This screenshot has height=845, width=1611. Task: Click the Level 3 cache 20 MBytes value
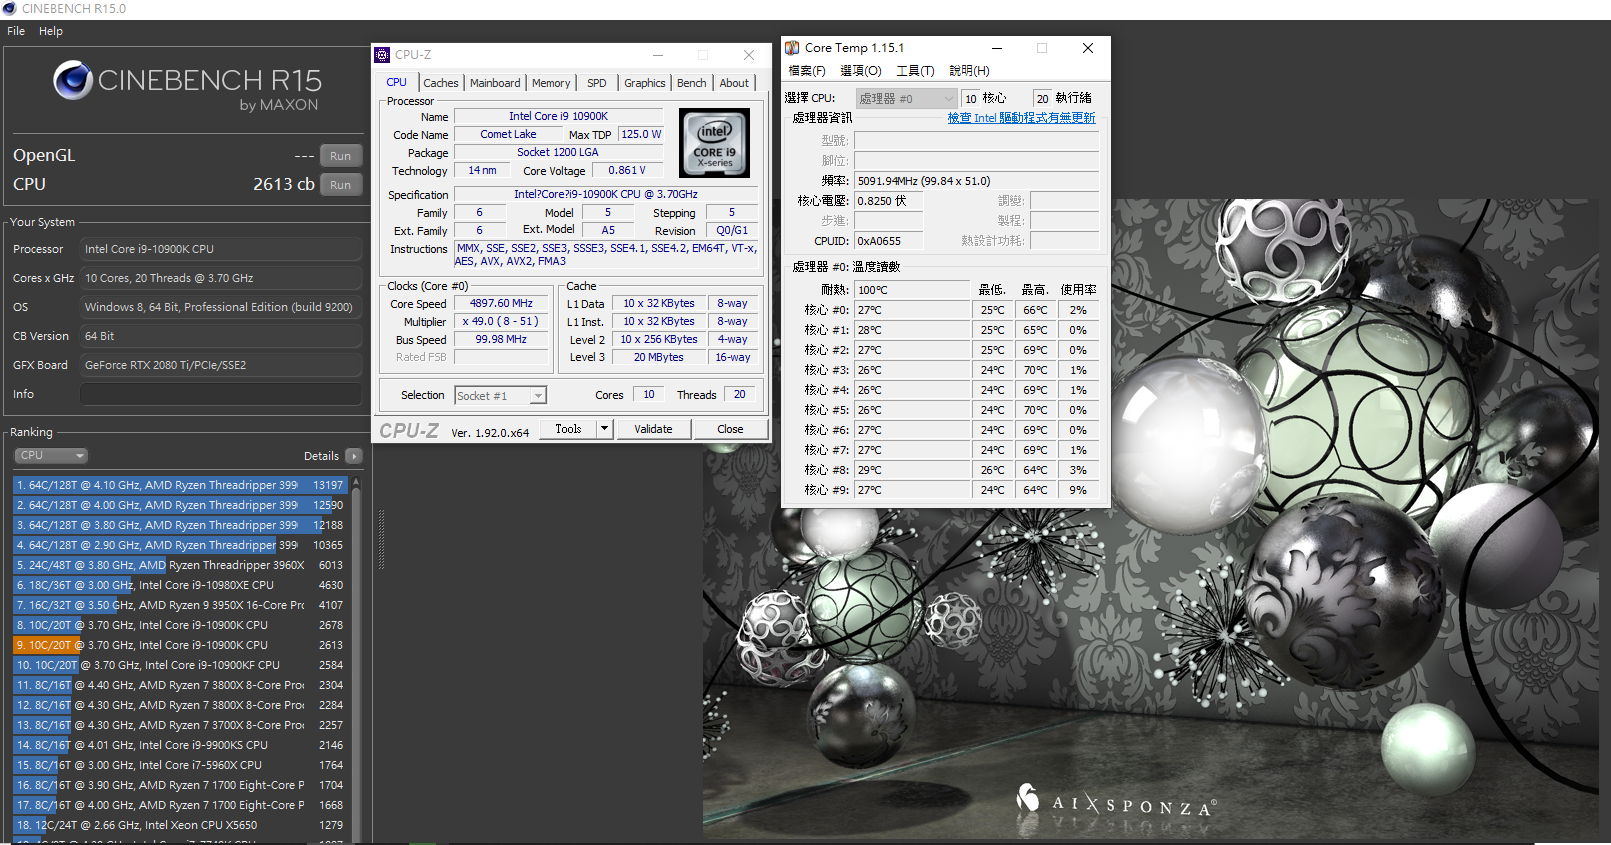(x=659, y=358)
